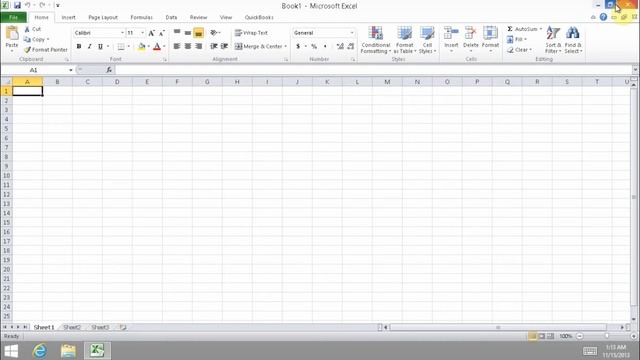Viewport: 640px width, 360px height.
Task: Open Sort & Filter menu
Action: [x=553, y=40]
